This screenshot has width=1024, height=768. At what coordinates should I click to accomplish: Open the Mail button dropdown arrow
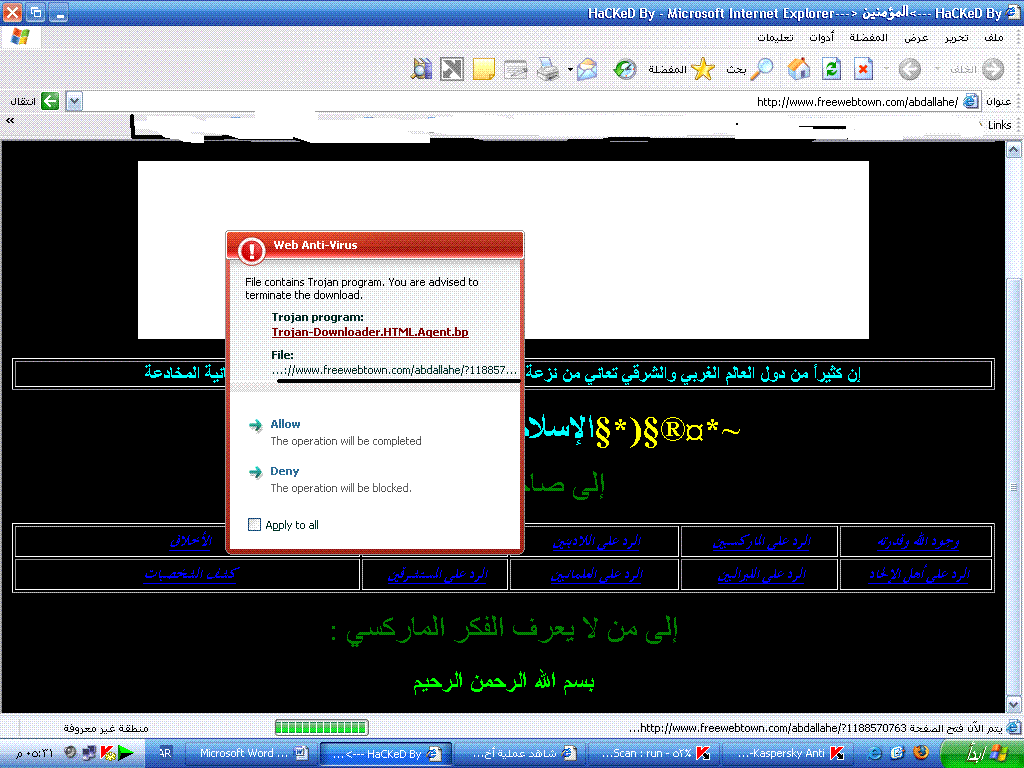(570, 69)
